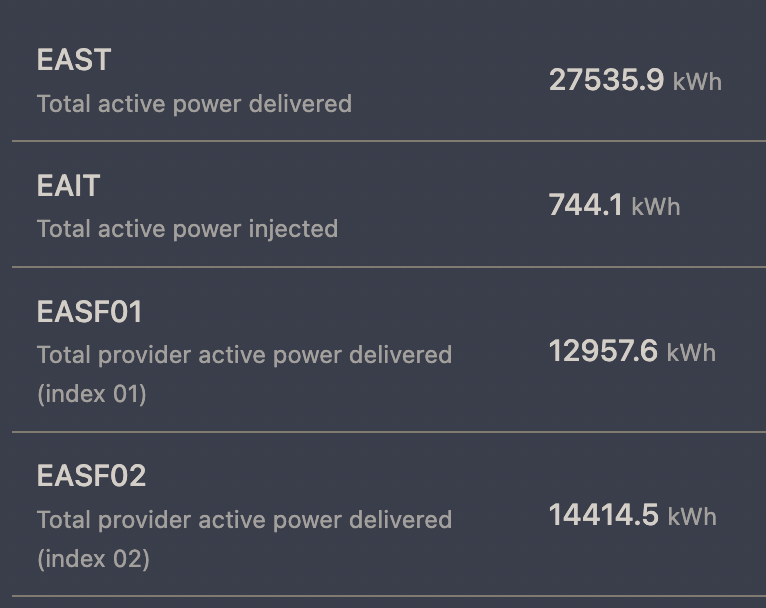Click the kWh unit beside 27535.9
The height and width of the screenshot is (608, 766).
697,82
